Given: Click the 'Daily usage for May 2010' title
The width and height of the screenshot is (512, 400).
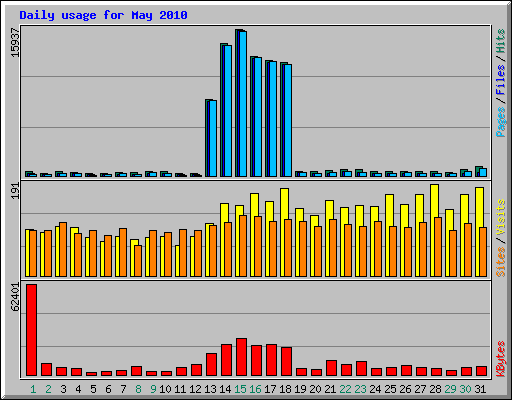Looking at the screenshot, I should [103, 15].
